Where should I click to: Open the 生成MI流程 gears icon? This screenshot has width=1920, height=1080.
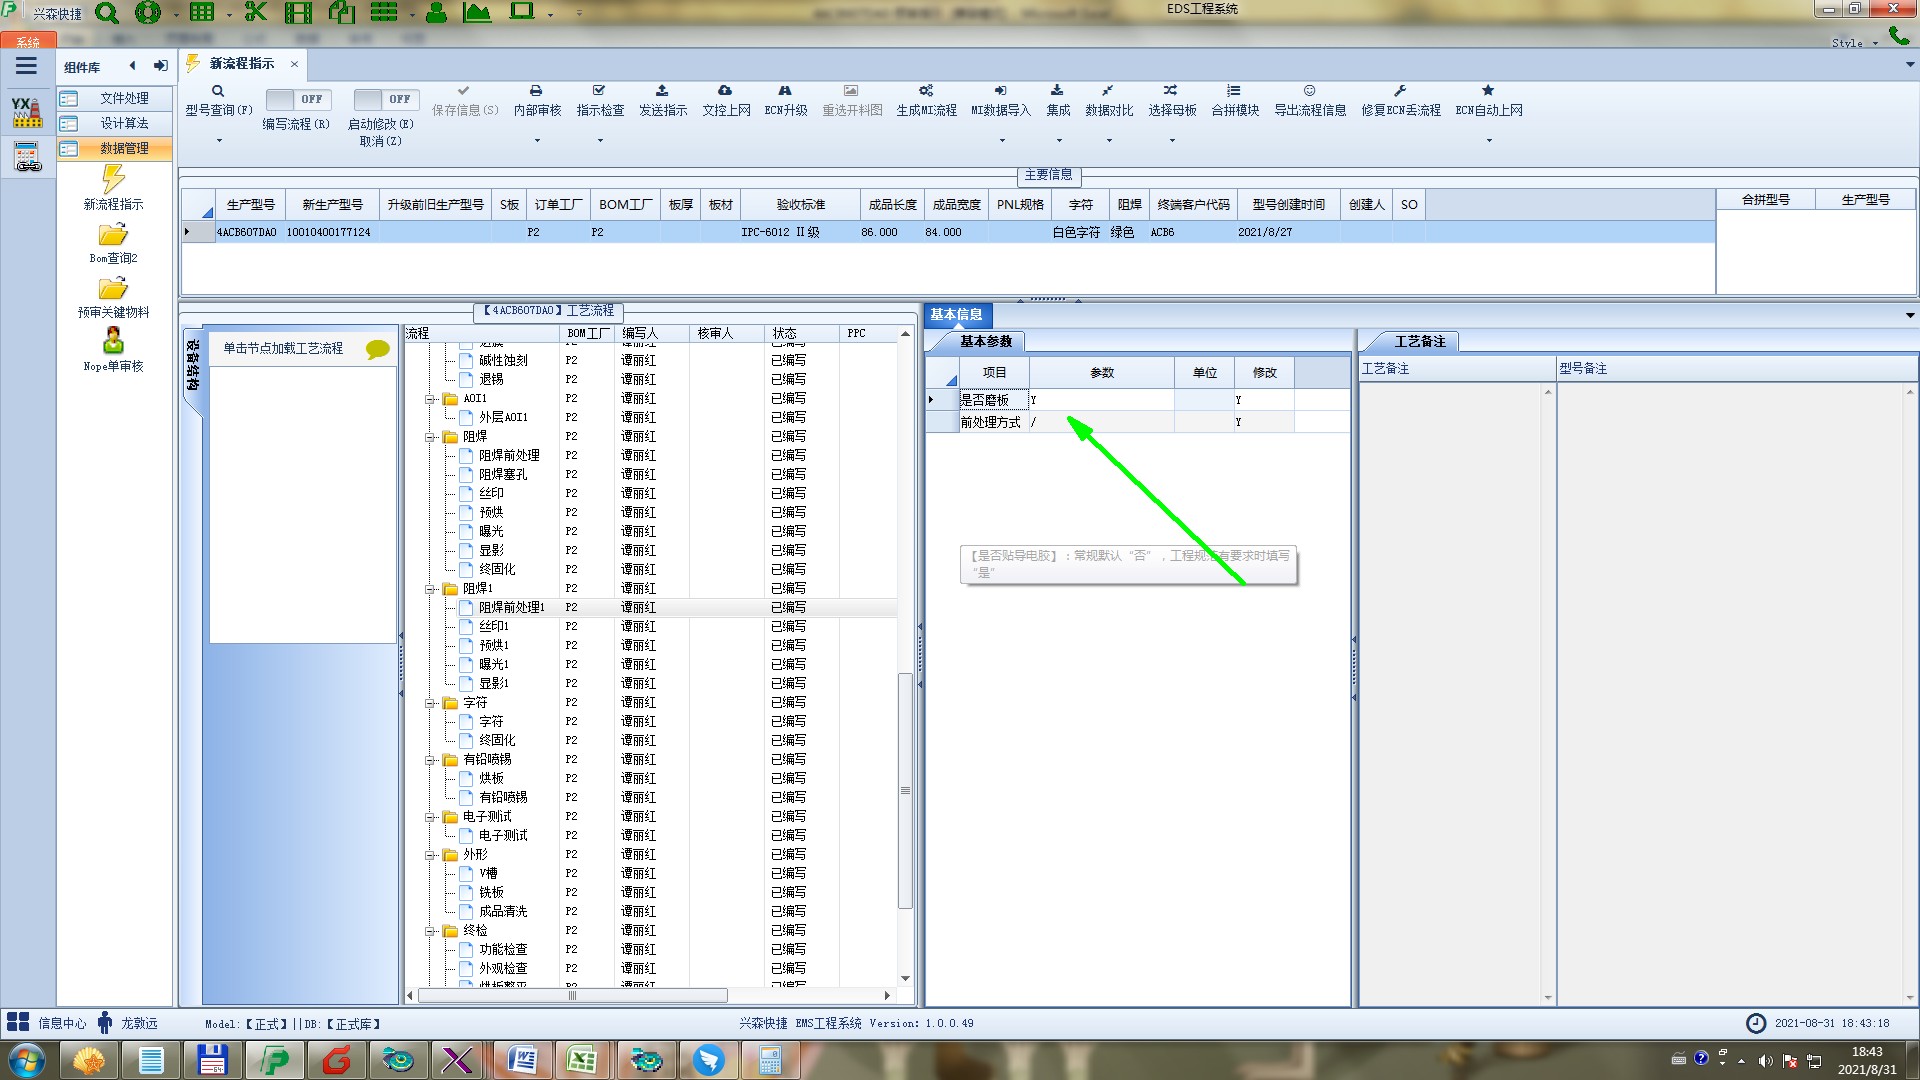926,91
